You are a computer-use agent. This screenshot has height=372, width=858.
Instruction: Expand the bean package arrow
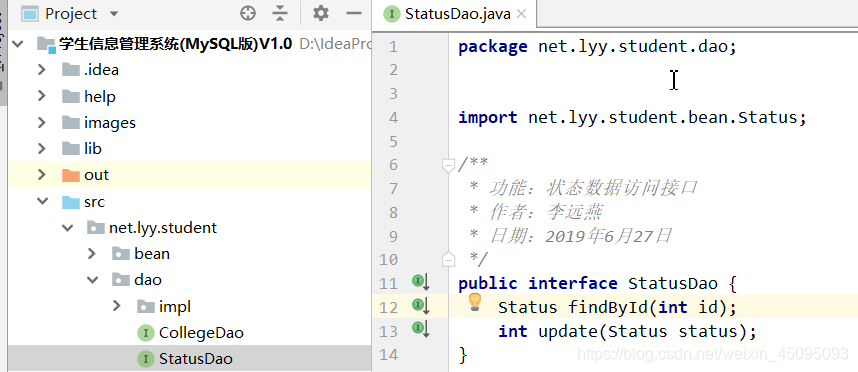click(91, 254)
